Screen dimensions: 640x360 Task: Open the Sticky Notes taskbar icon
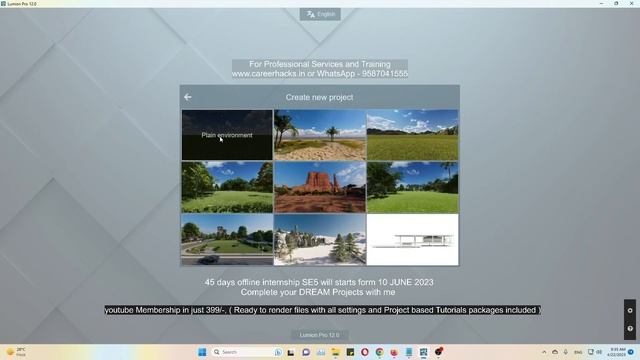[x=350, y=352]
